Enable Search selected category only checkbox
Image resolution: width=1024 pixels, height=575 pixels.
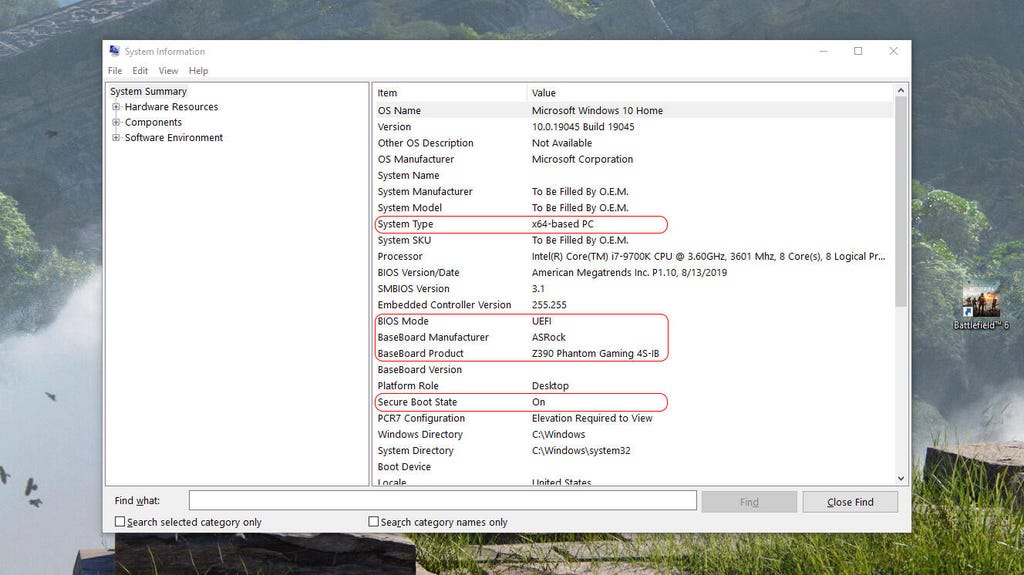(120, 522)
